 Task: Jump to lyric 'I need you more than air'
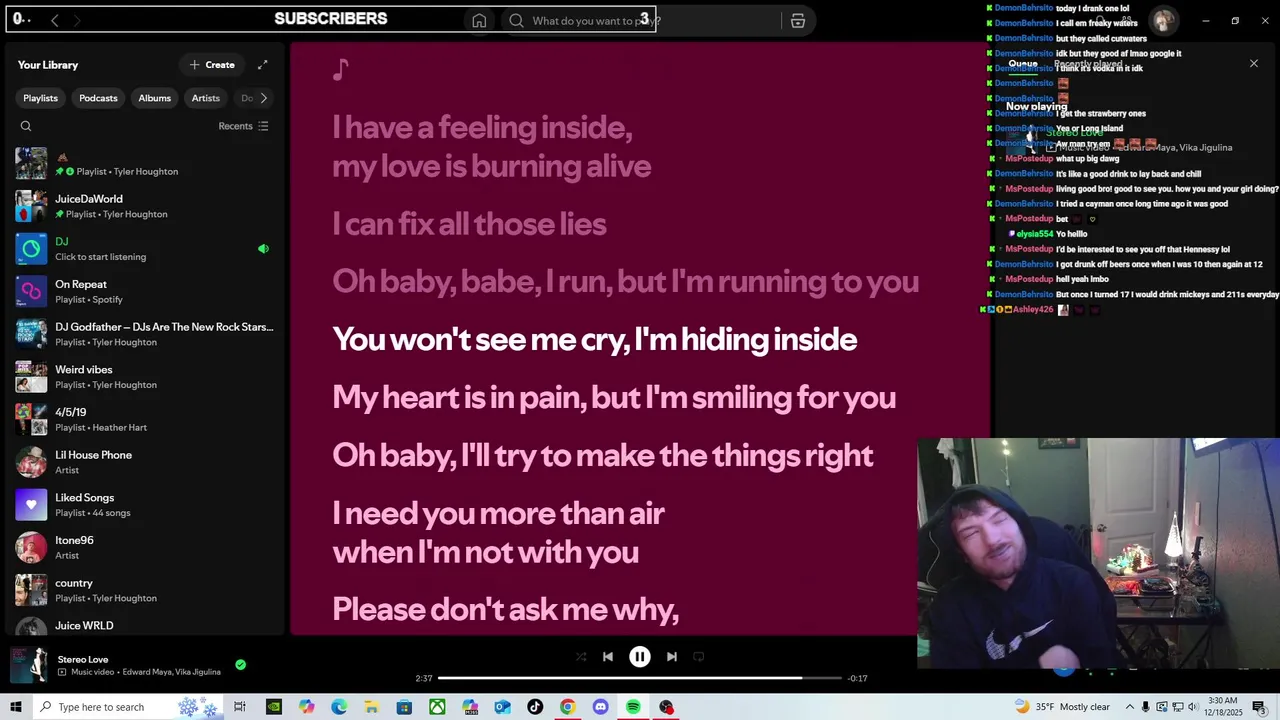click(498, 533)
